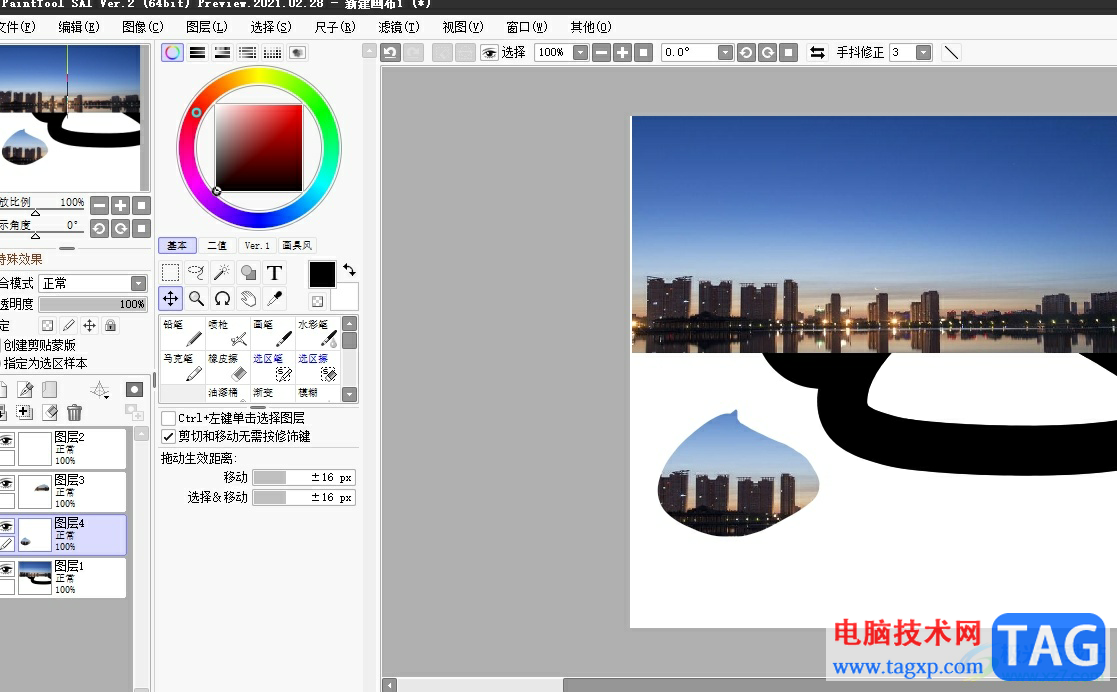
Task: Select the lasso selection tool
Action: tap(196, 273)
